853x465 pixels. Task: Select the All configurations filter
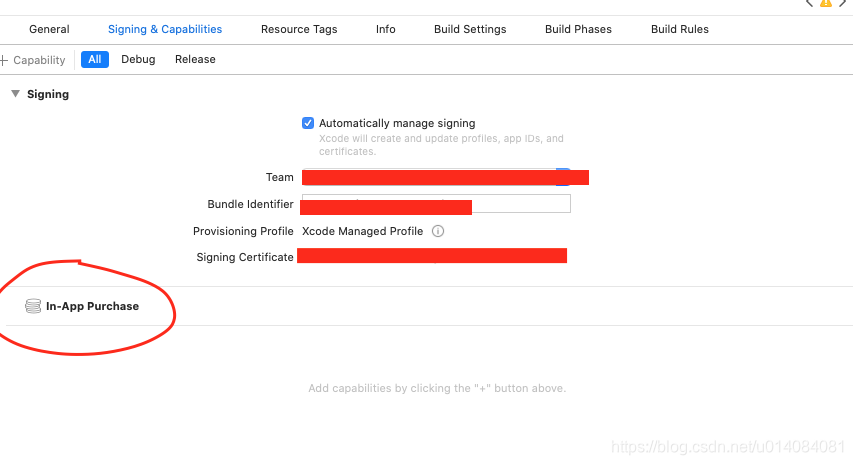tap(95, 59)
